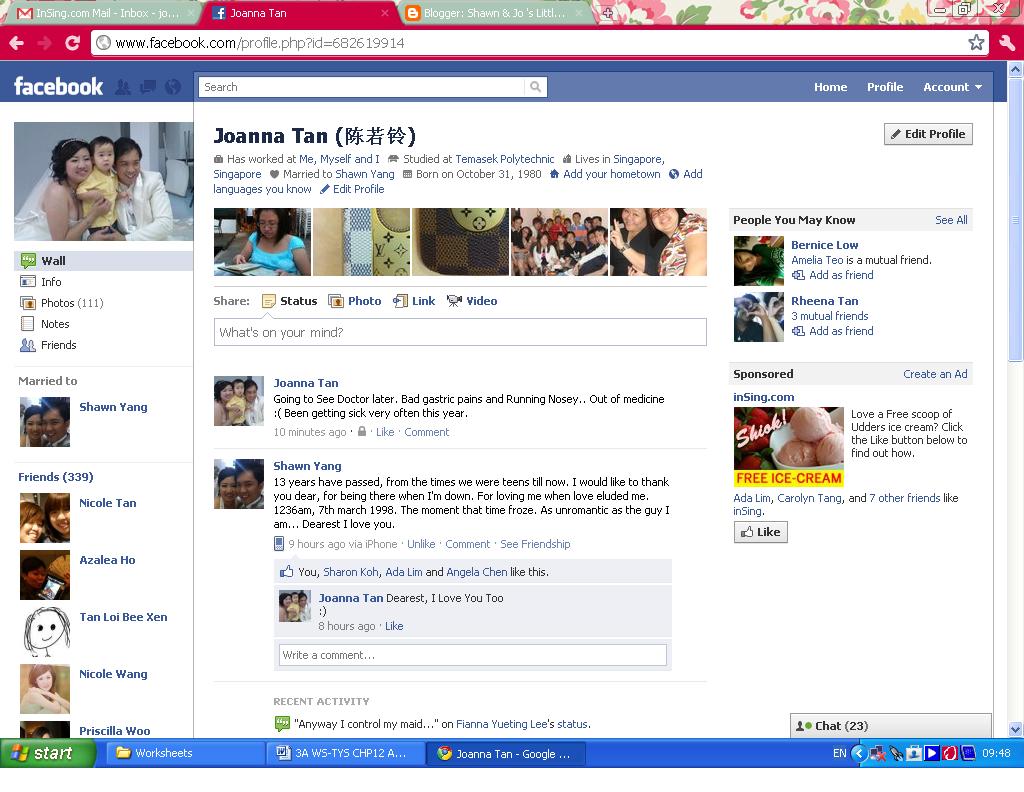Click Add as friend icon for Rheena Tan
Image resolution: width=1024 pixels, height=792 pixels.
point(798,332)
